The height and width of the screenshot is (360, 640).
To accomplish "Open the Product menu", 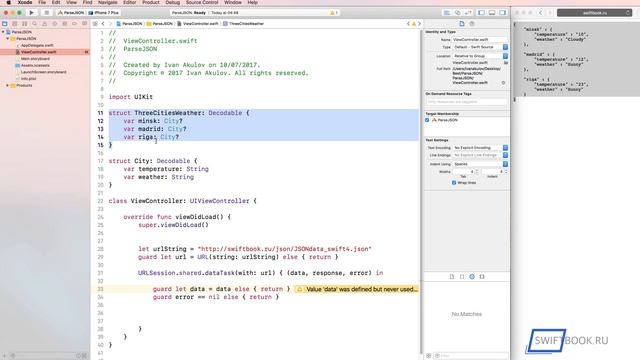I will point(151,2).
